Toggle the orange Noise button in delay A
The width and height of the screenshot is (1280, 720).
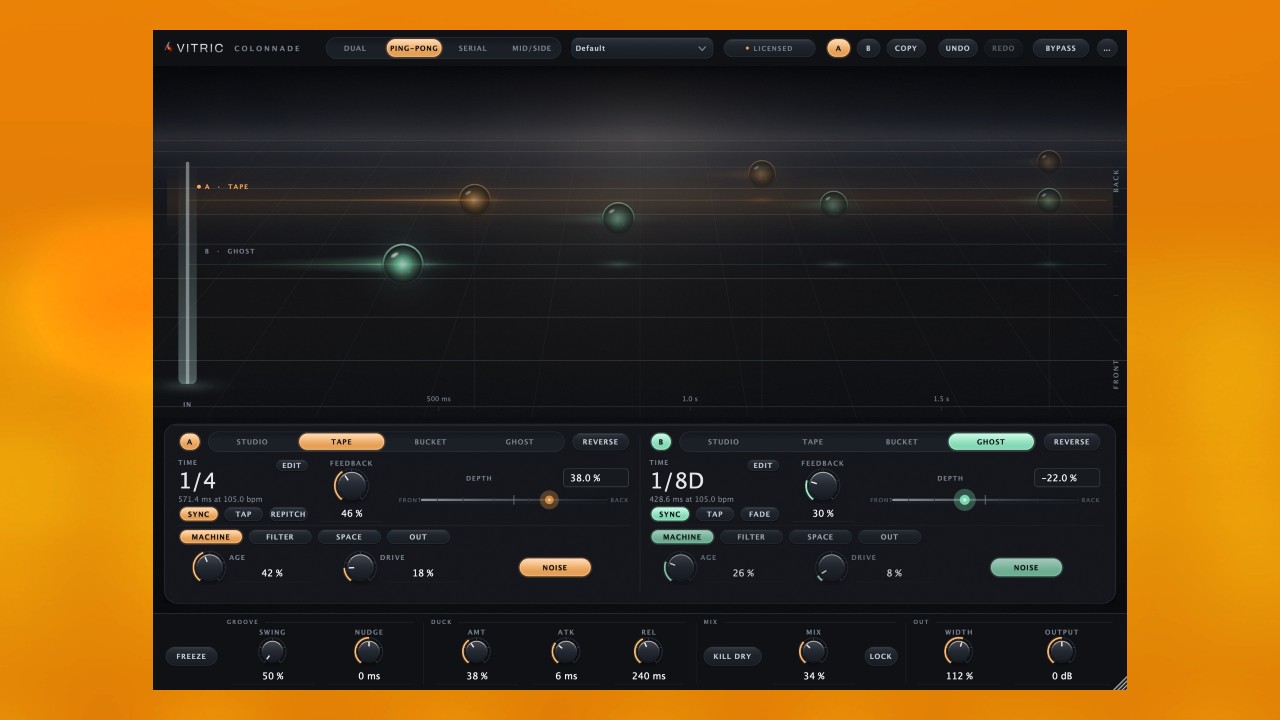[x=555, y=568]
